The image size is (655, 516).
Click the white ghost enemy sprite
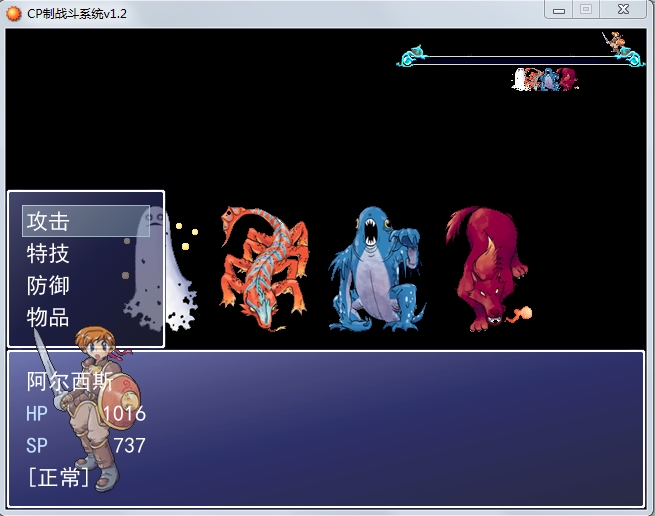tap(161, 267)
